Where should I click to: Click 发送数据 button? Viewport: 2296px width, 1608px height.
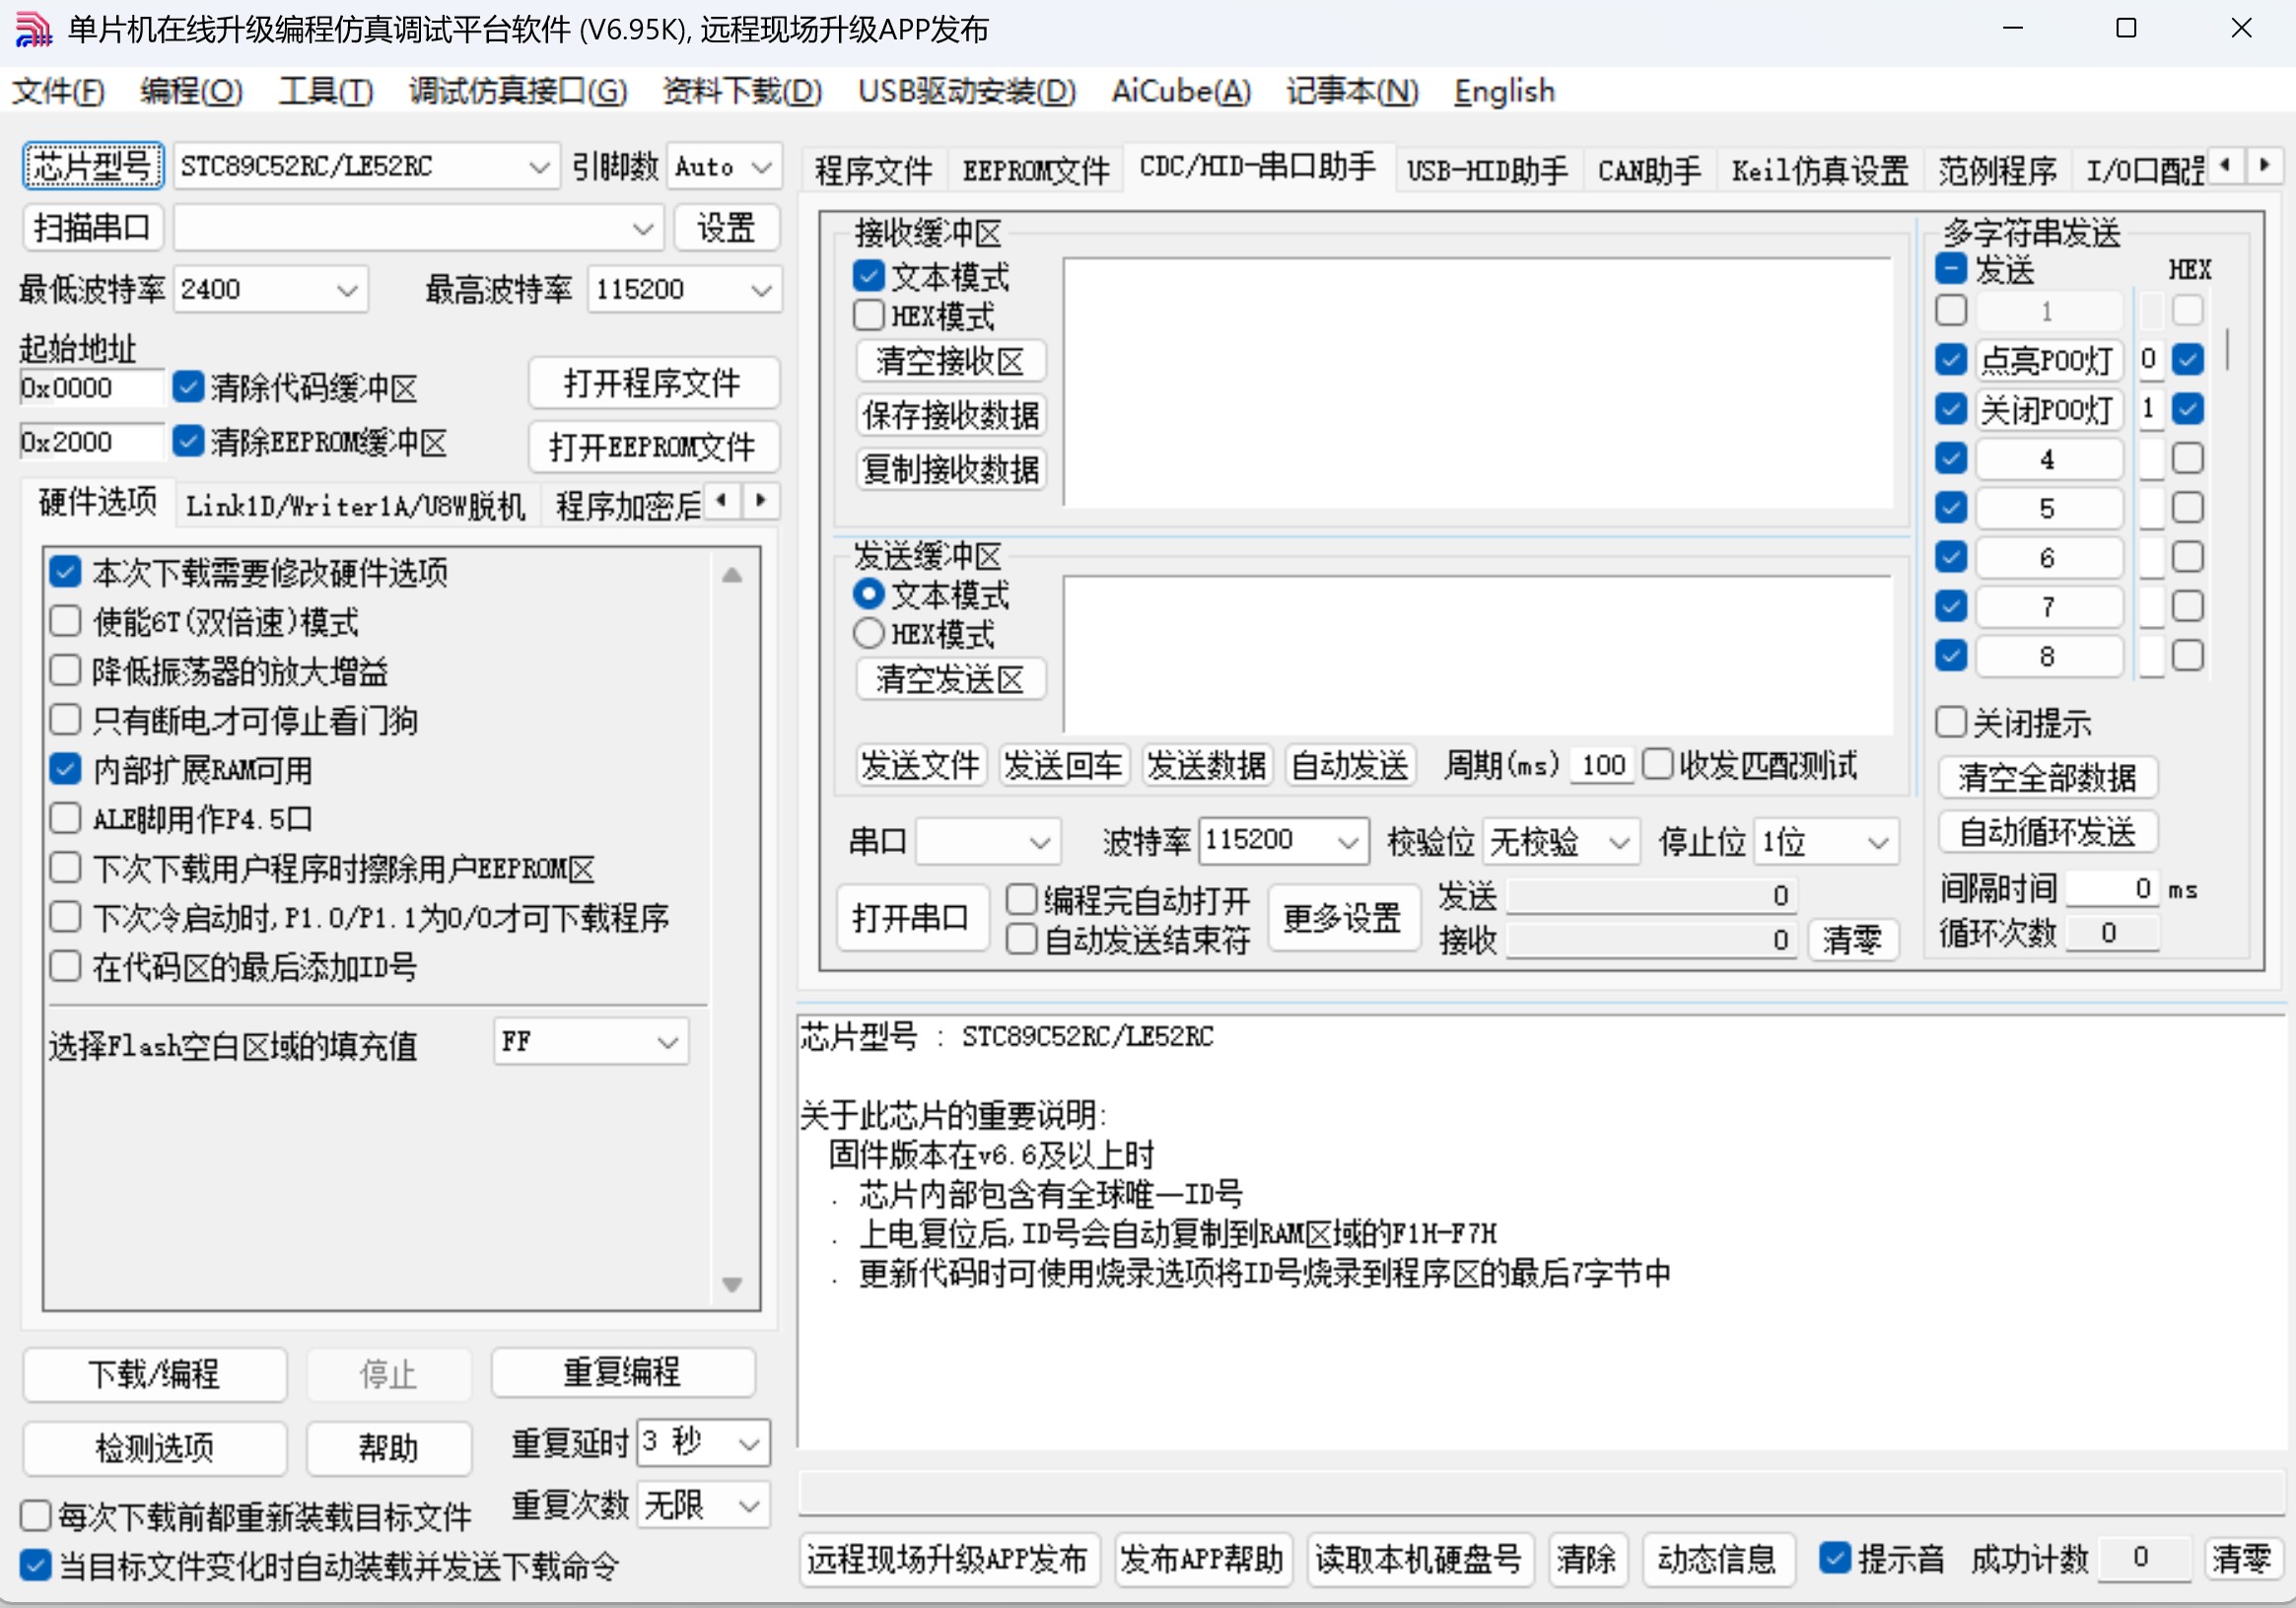point(1206,765)
